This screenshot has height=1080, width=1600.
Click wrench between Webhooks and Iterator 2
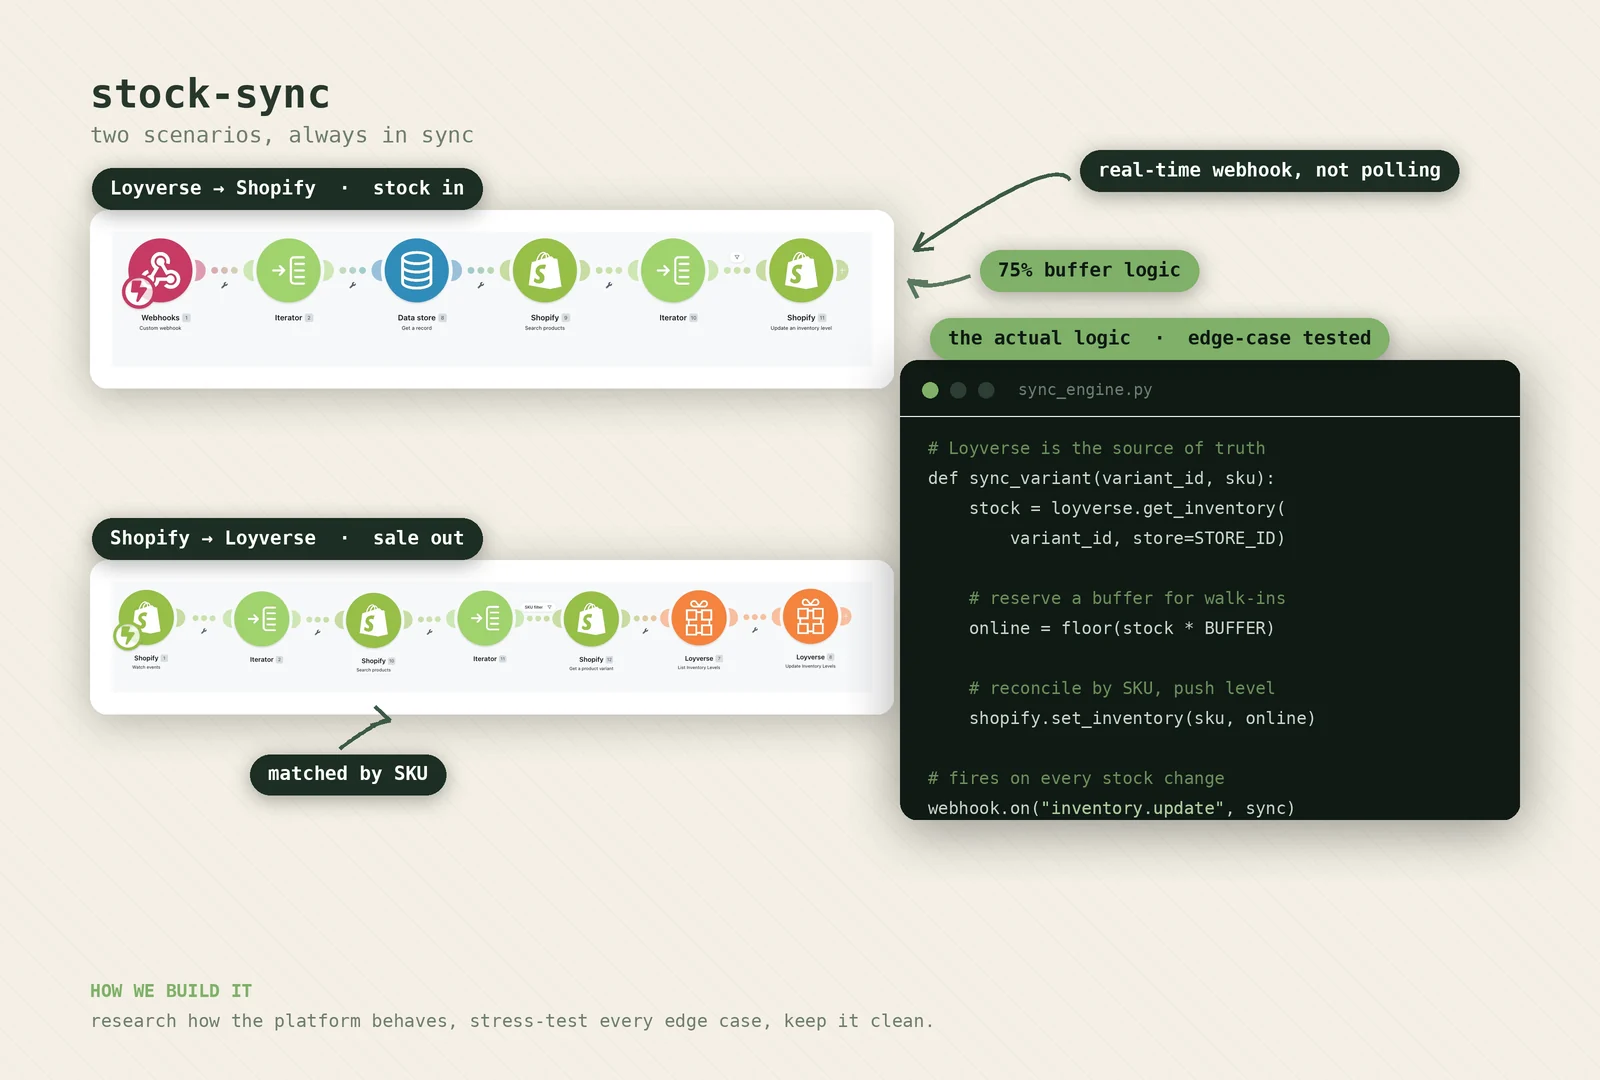pos(224,285)
